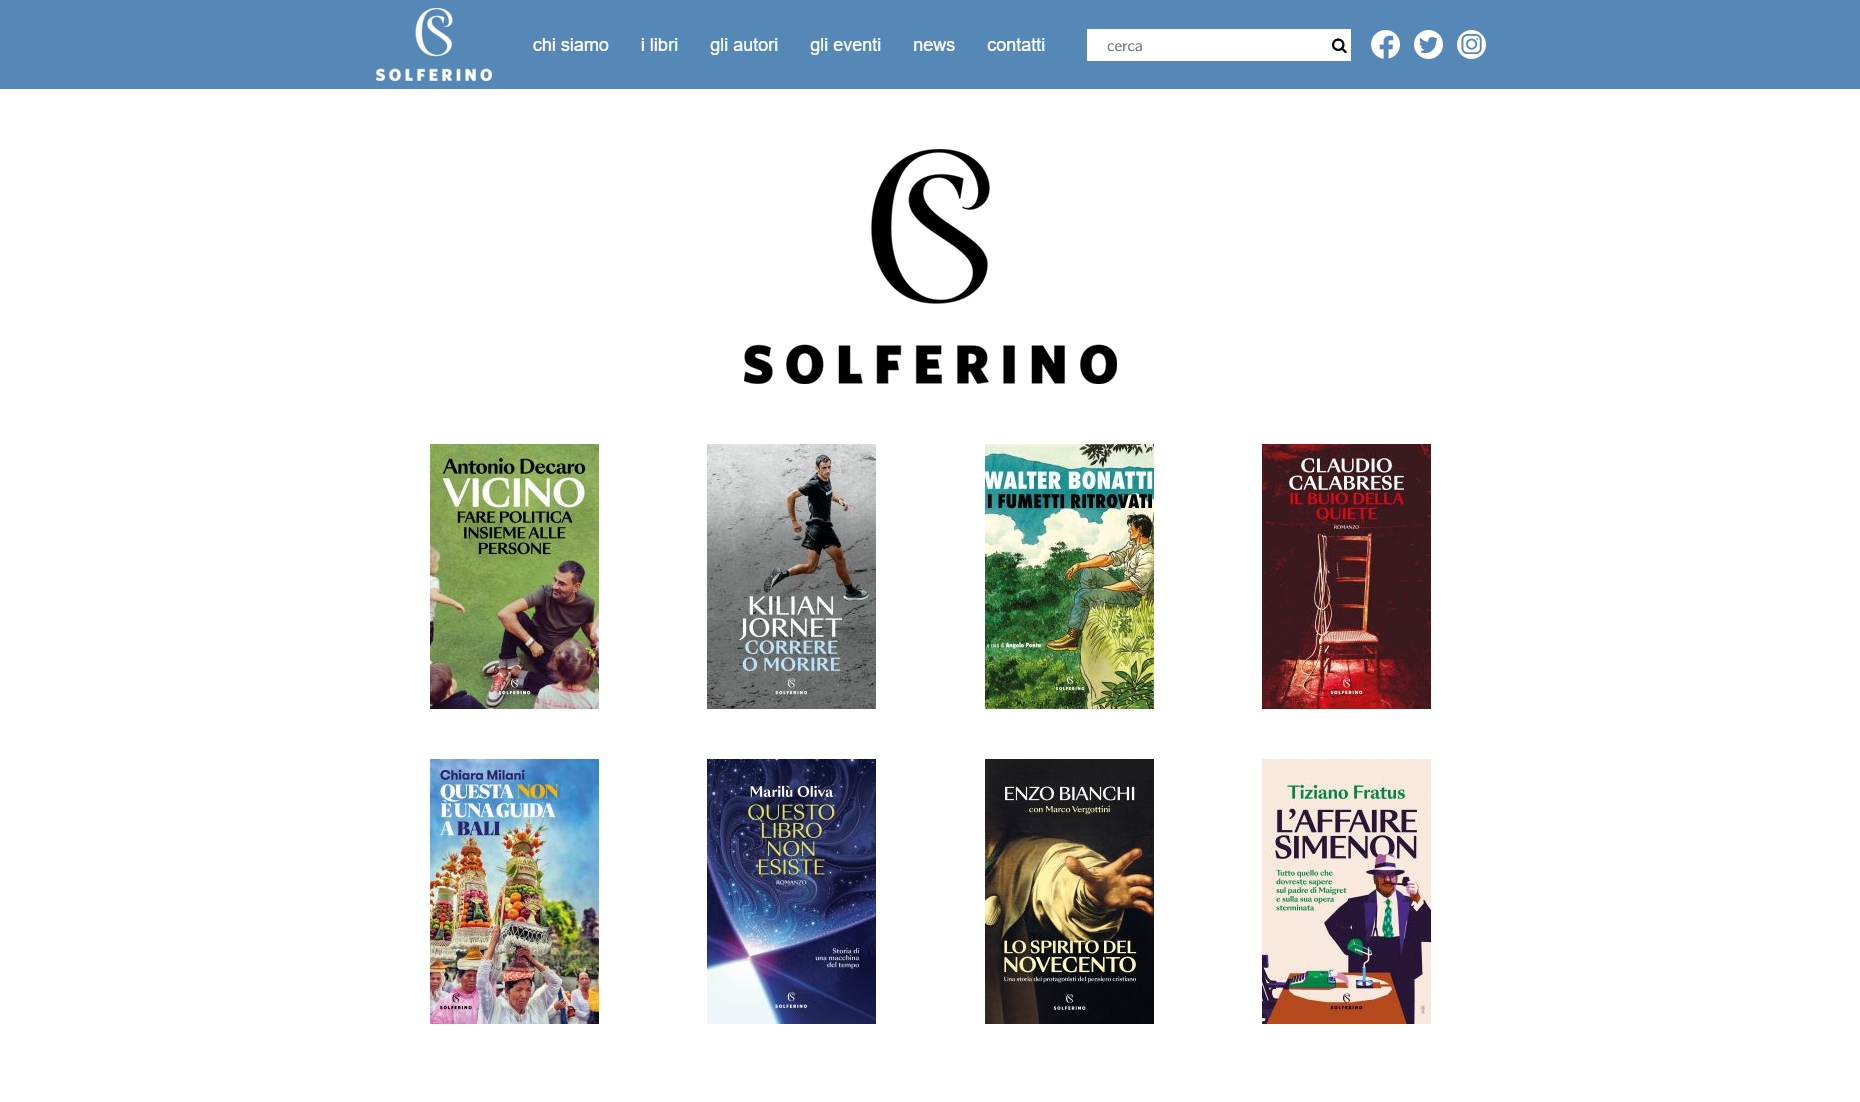Open the Facebook page icon
This screenshot has height=1102, width=1860.
click(1385, 45)
